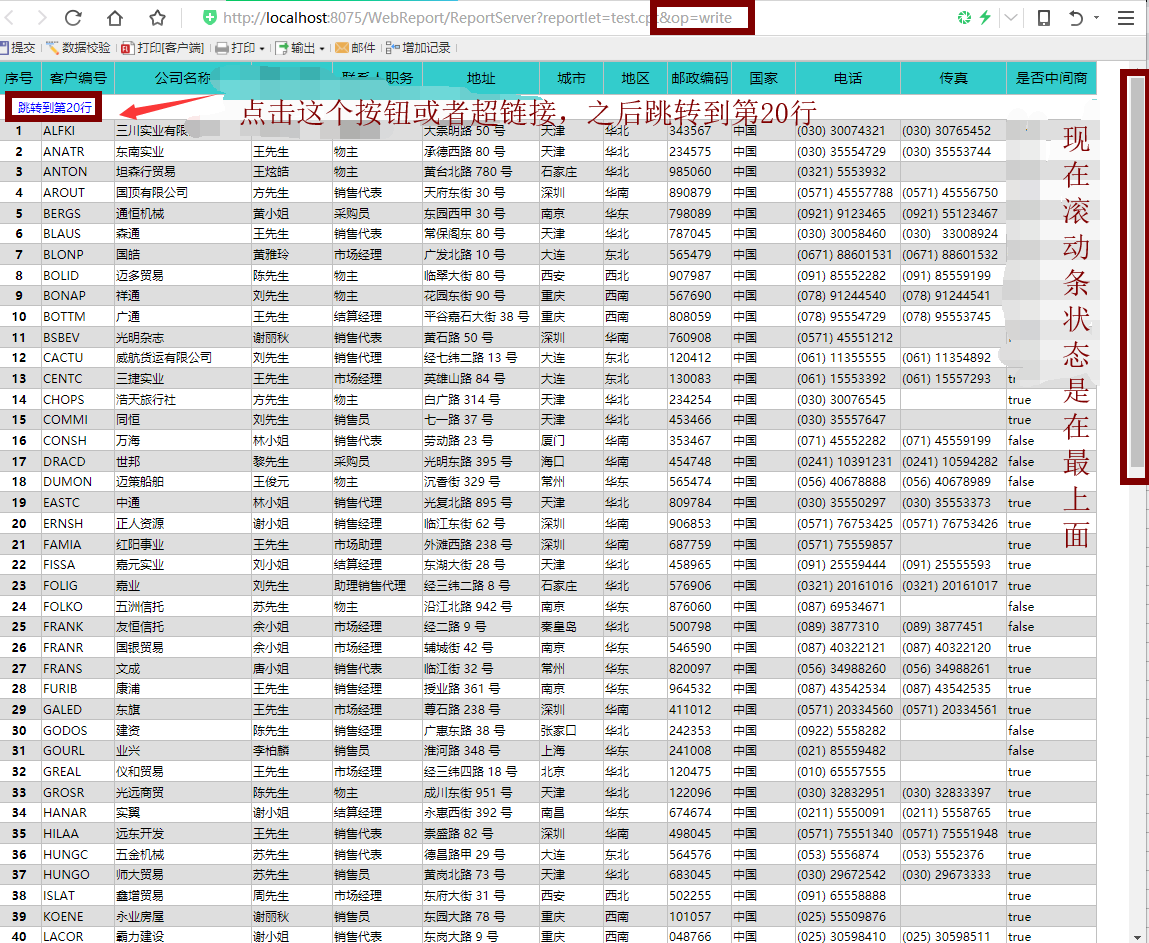1149x943 pixels.
Task: Bookmark this page with the star icon
Action: (x=157, y=18)
